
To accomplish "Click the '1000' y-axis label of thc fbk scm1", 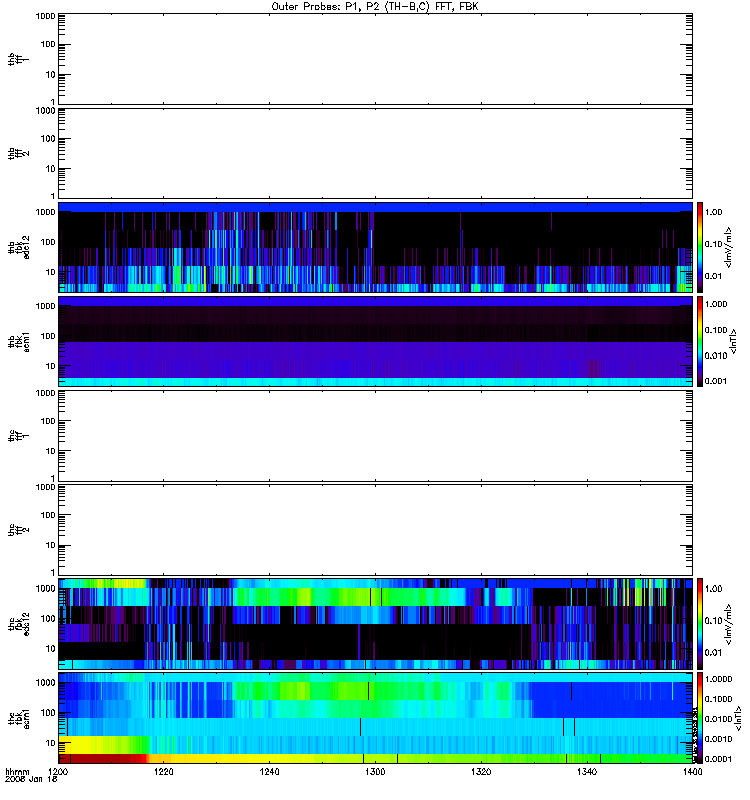I will (x=45, y=683).
